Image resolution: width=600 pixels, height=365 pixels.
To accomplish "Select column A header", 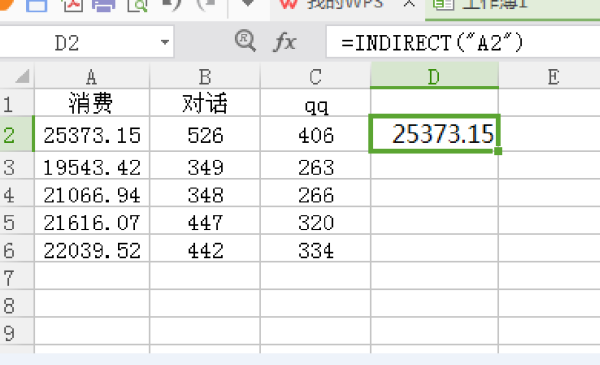I will click(x=92, y=77).
